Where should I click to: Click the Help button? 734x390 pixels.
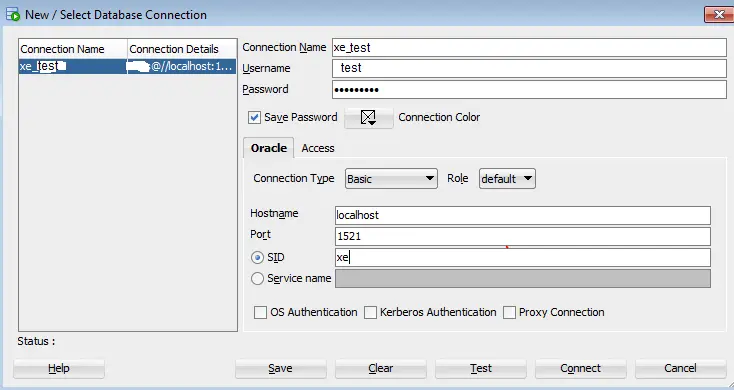point(59,368)
